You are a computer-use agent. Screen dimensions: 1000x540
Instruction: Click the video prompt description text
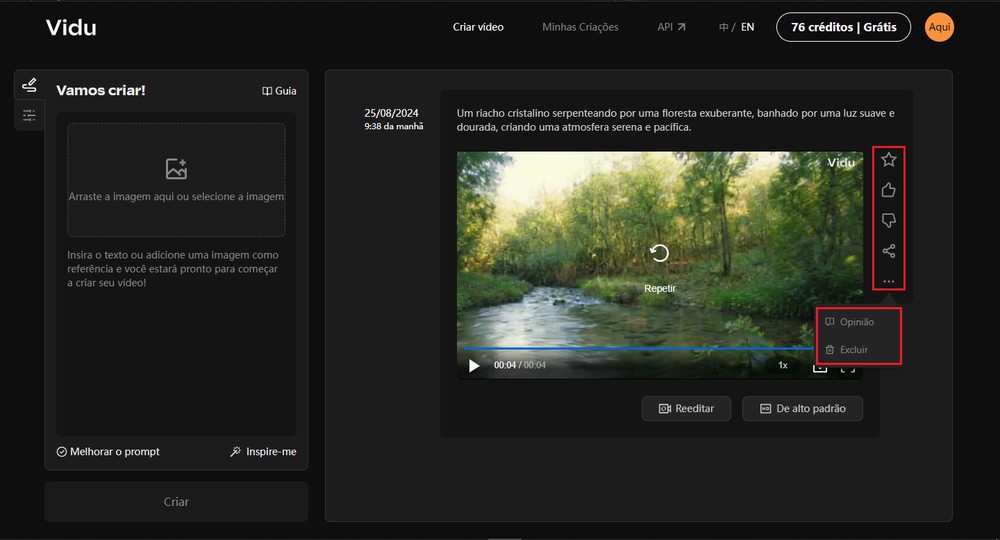click(x=675, y=120)
